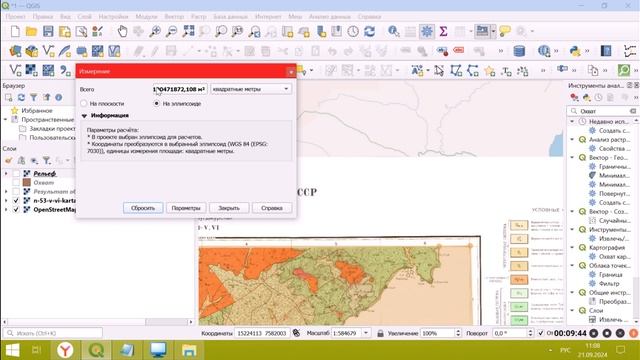Open the Вектор menu
The image size is (640, 360).
pos(174,17)
